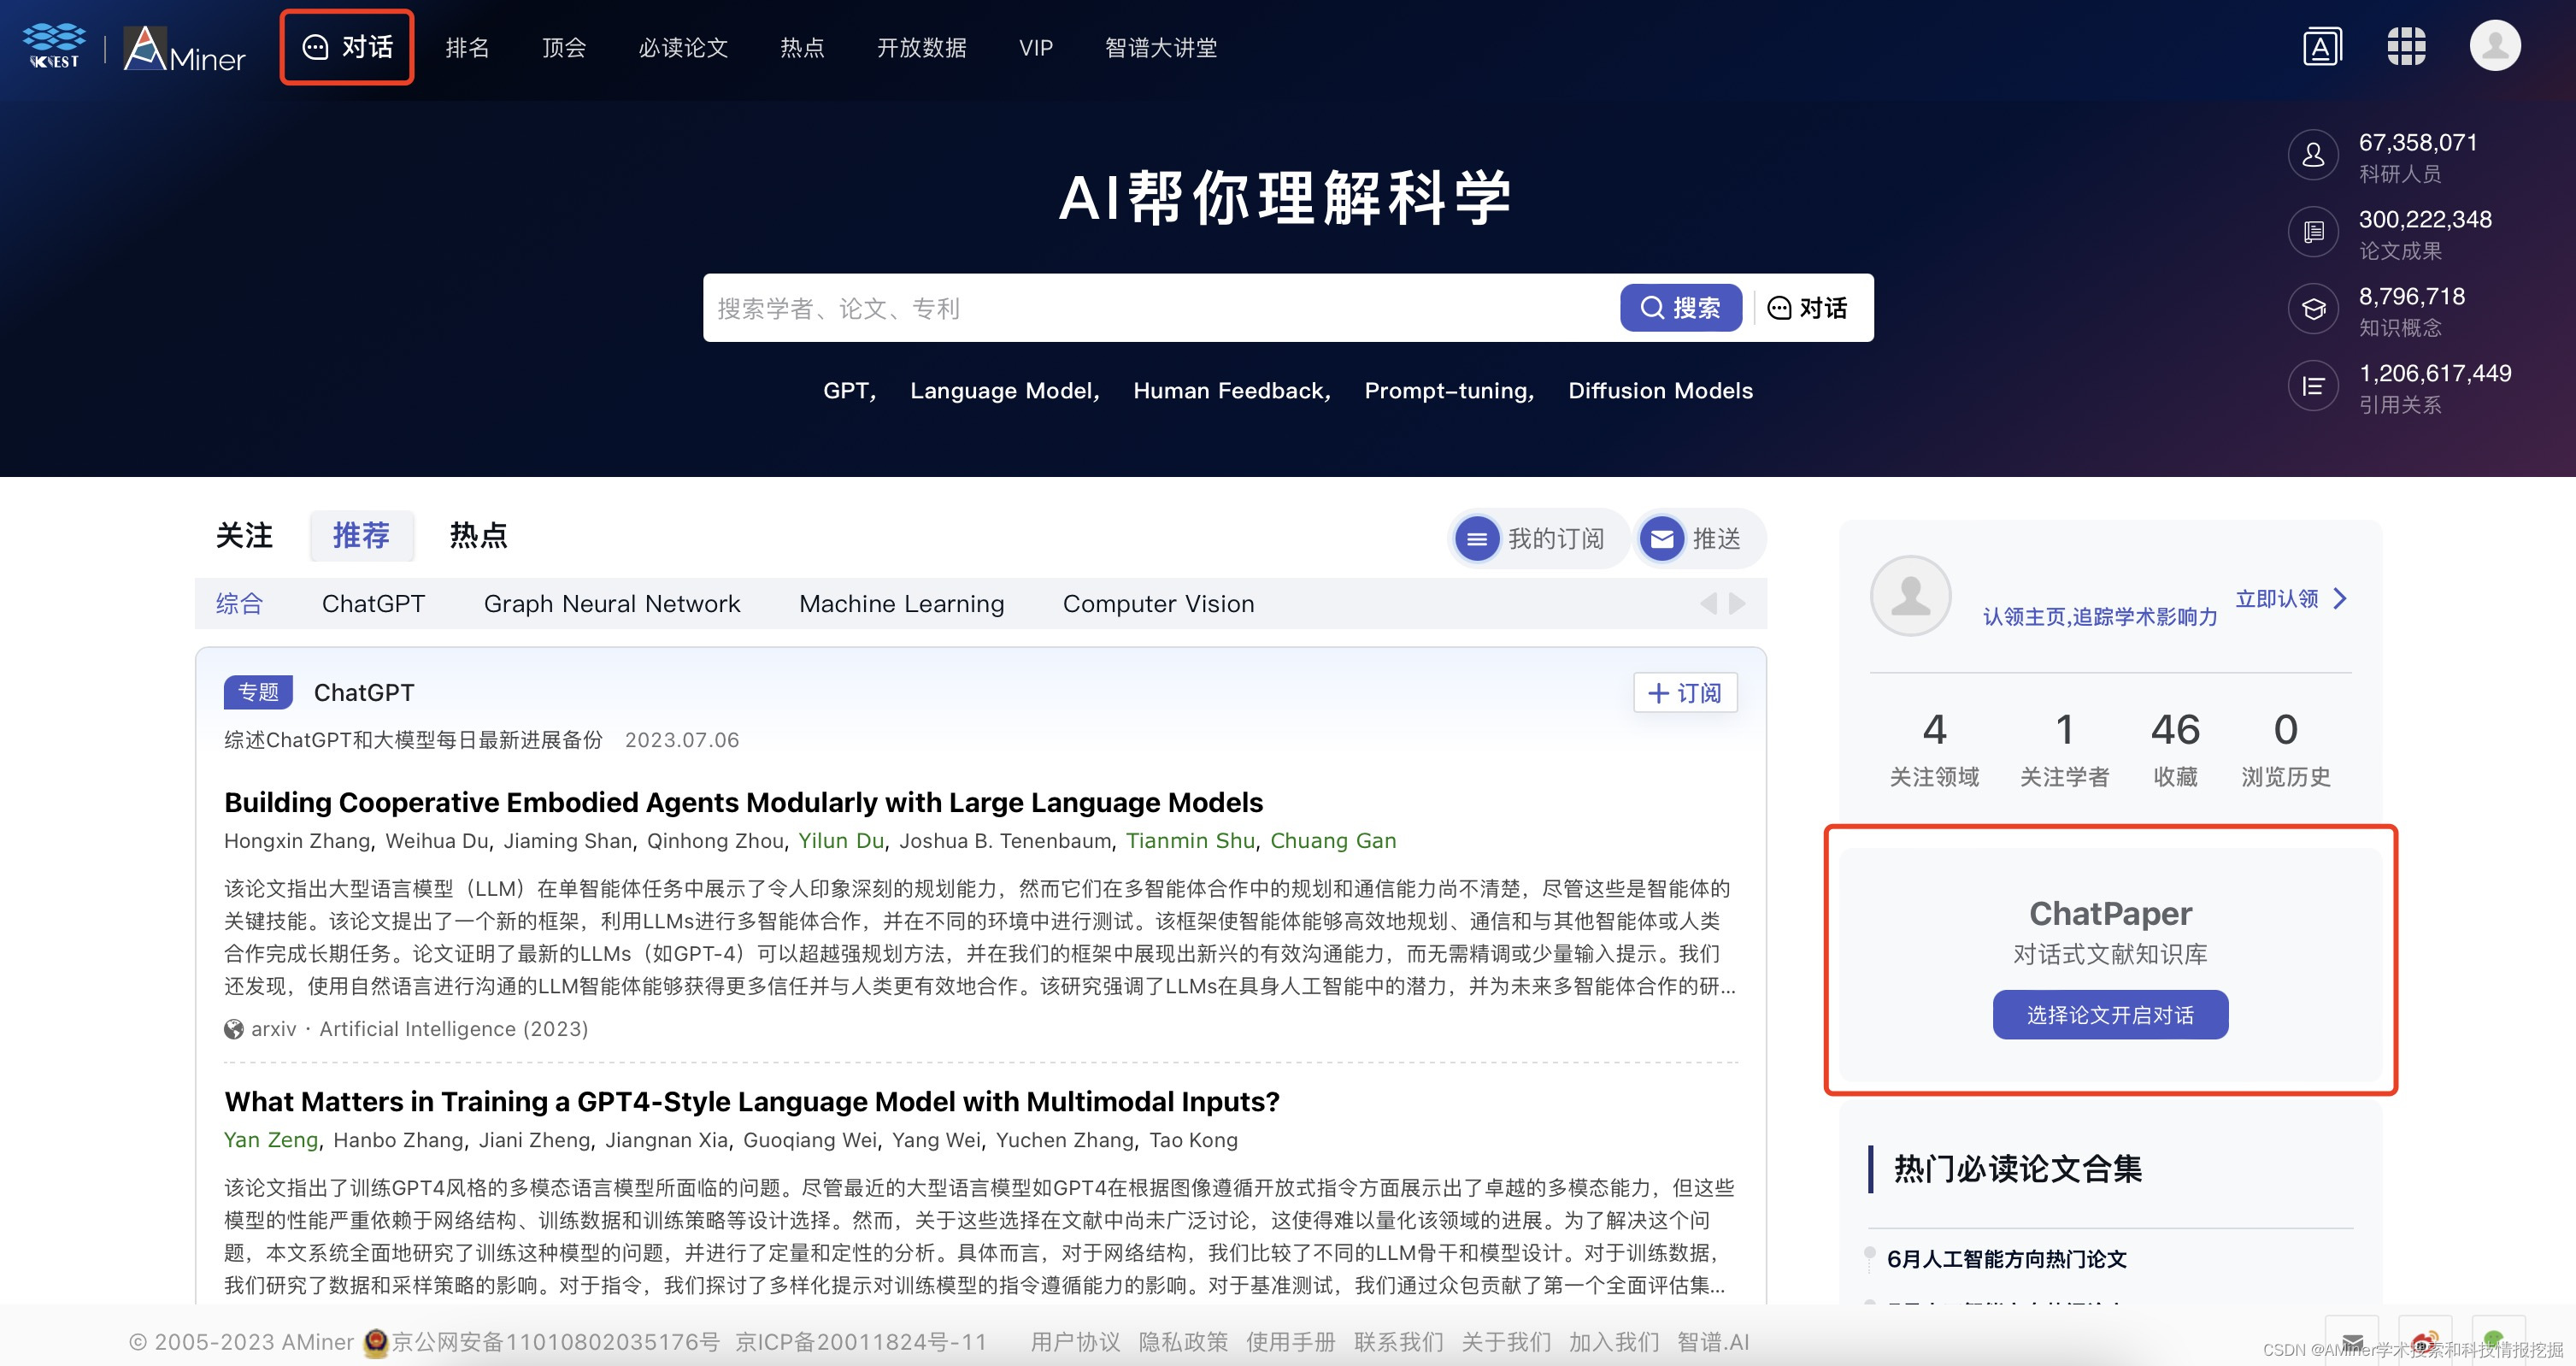This screenshot has height=1366, width=2576.
Task: Click 选择论文开启对话 button in ChatPaper
Action: (x=2109, y=1016)
